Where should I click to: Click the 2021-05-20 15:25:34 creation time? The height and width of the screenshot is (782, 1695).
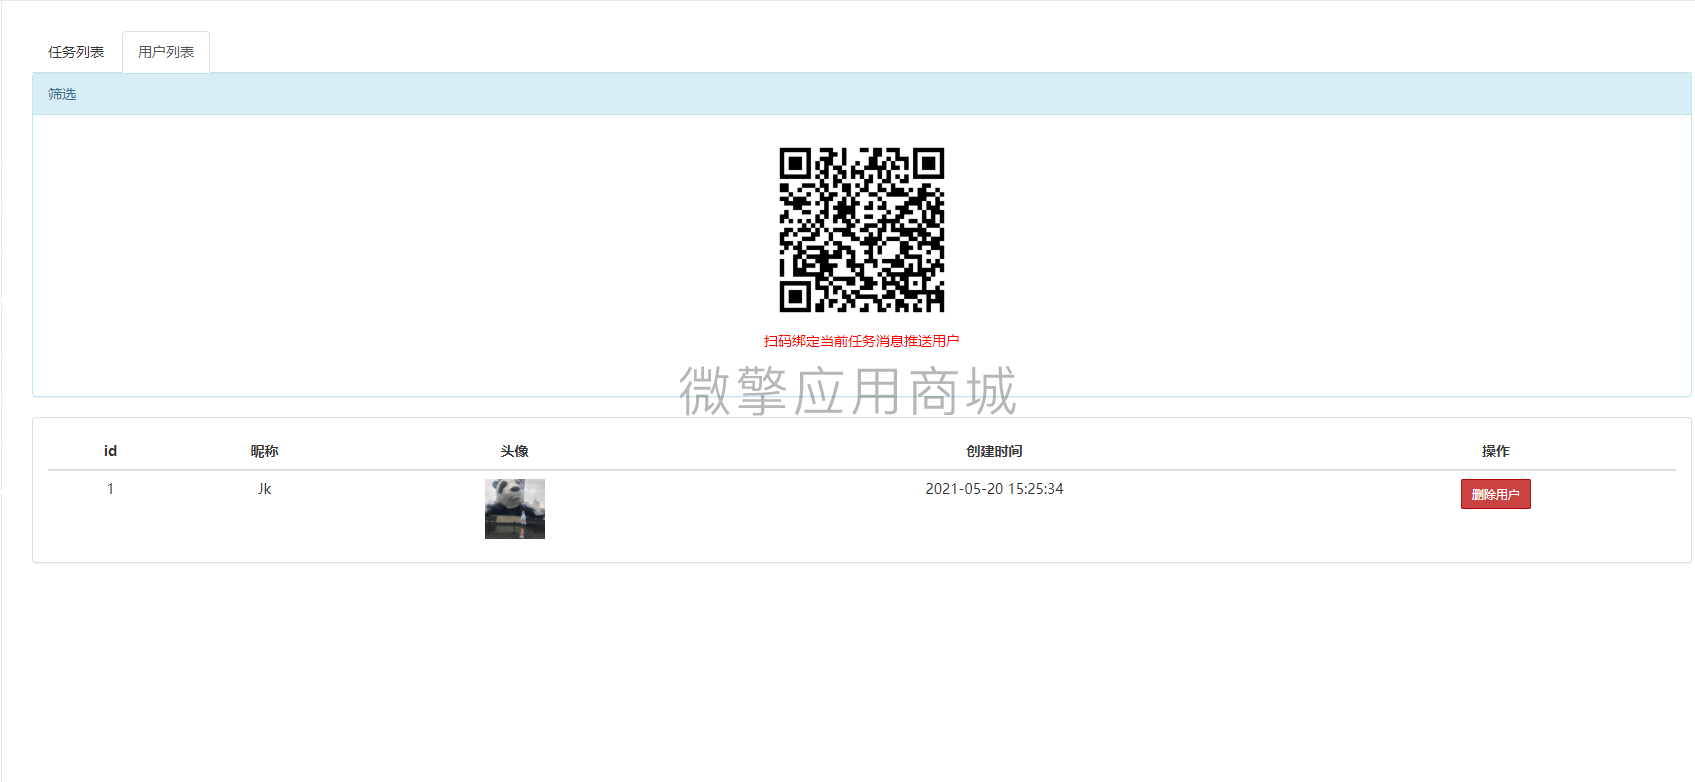point(994,489)
